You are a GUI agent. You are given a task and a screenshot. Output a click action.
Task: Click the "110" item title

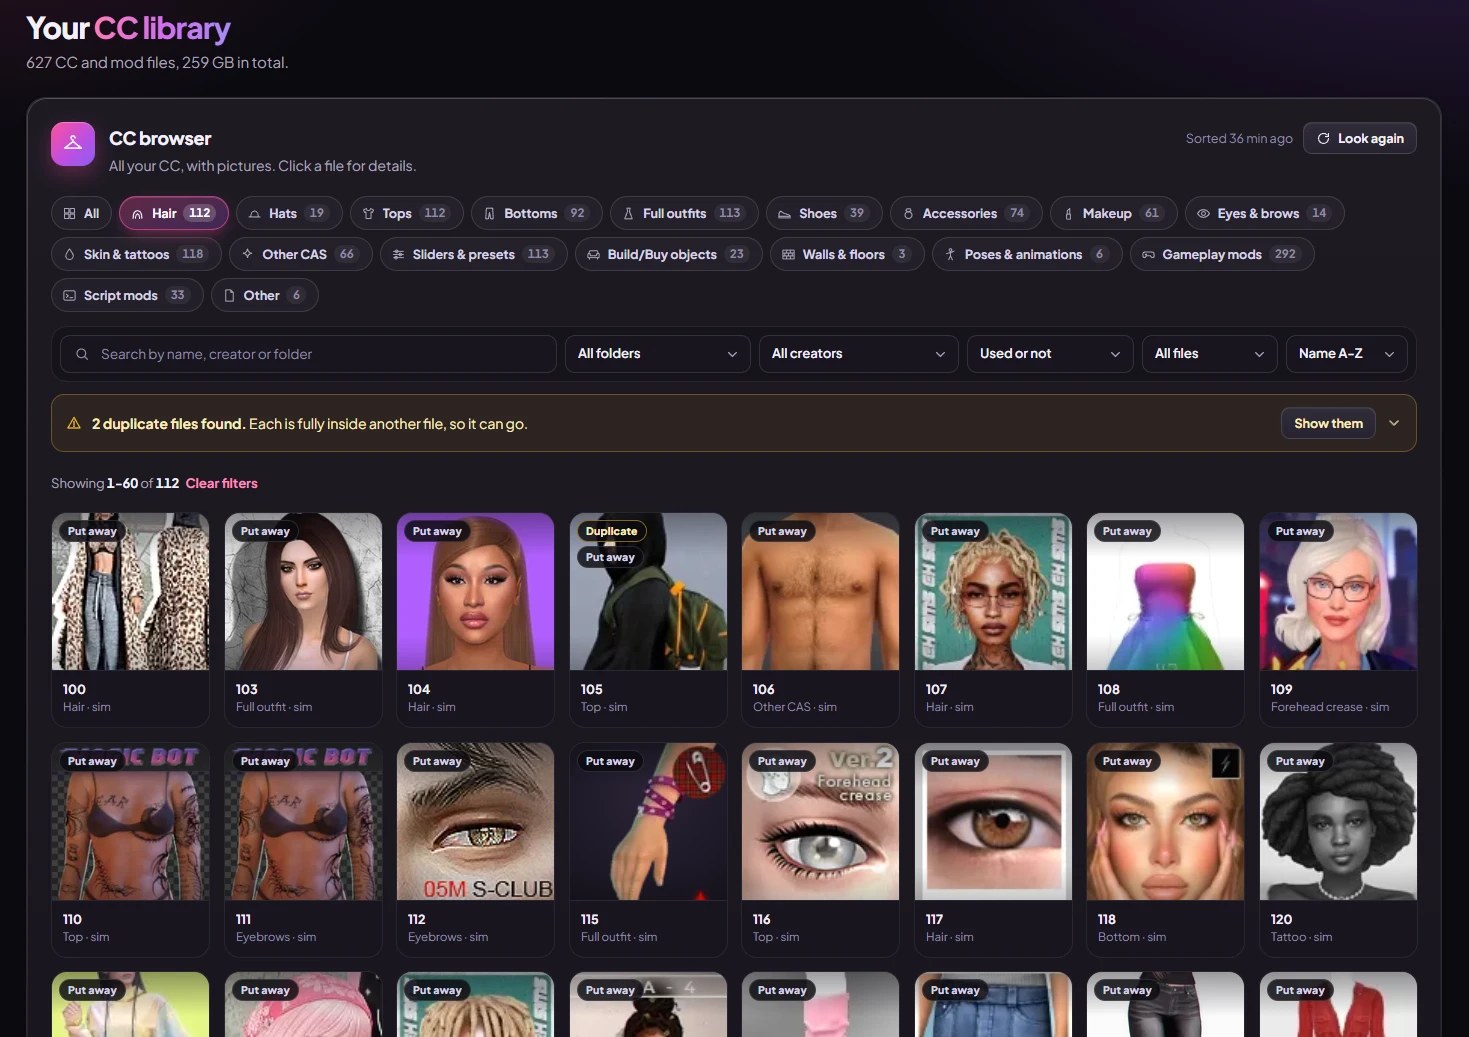72,920
